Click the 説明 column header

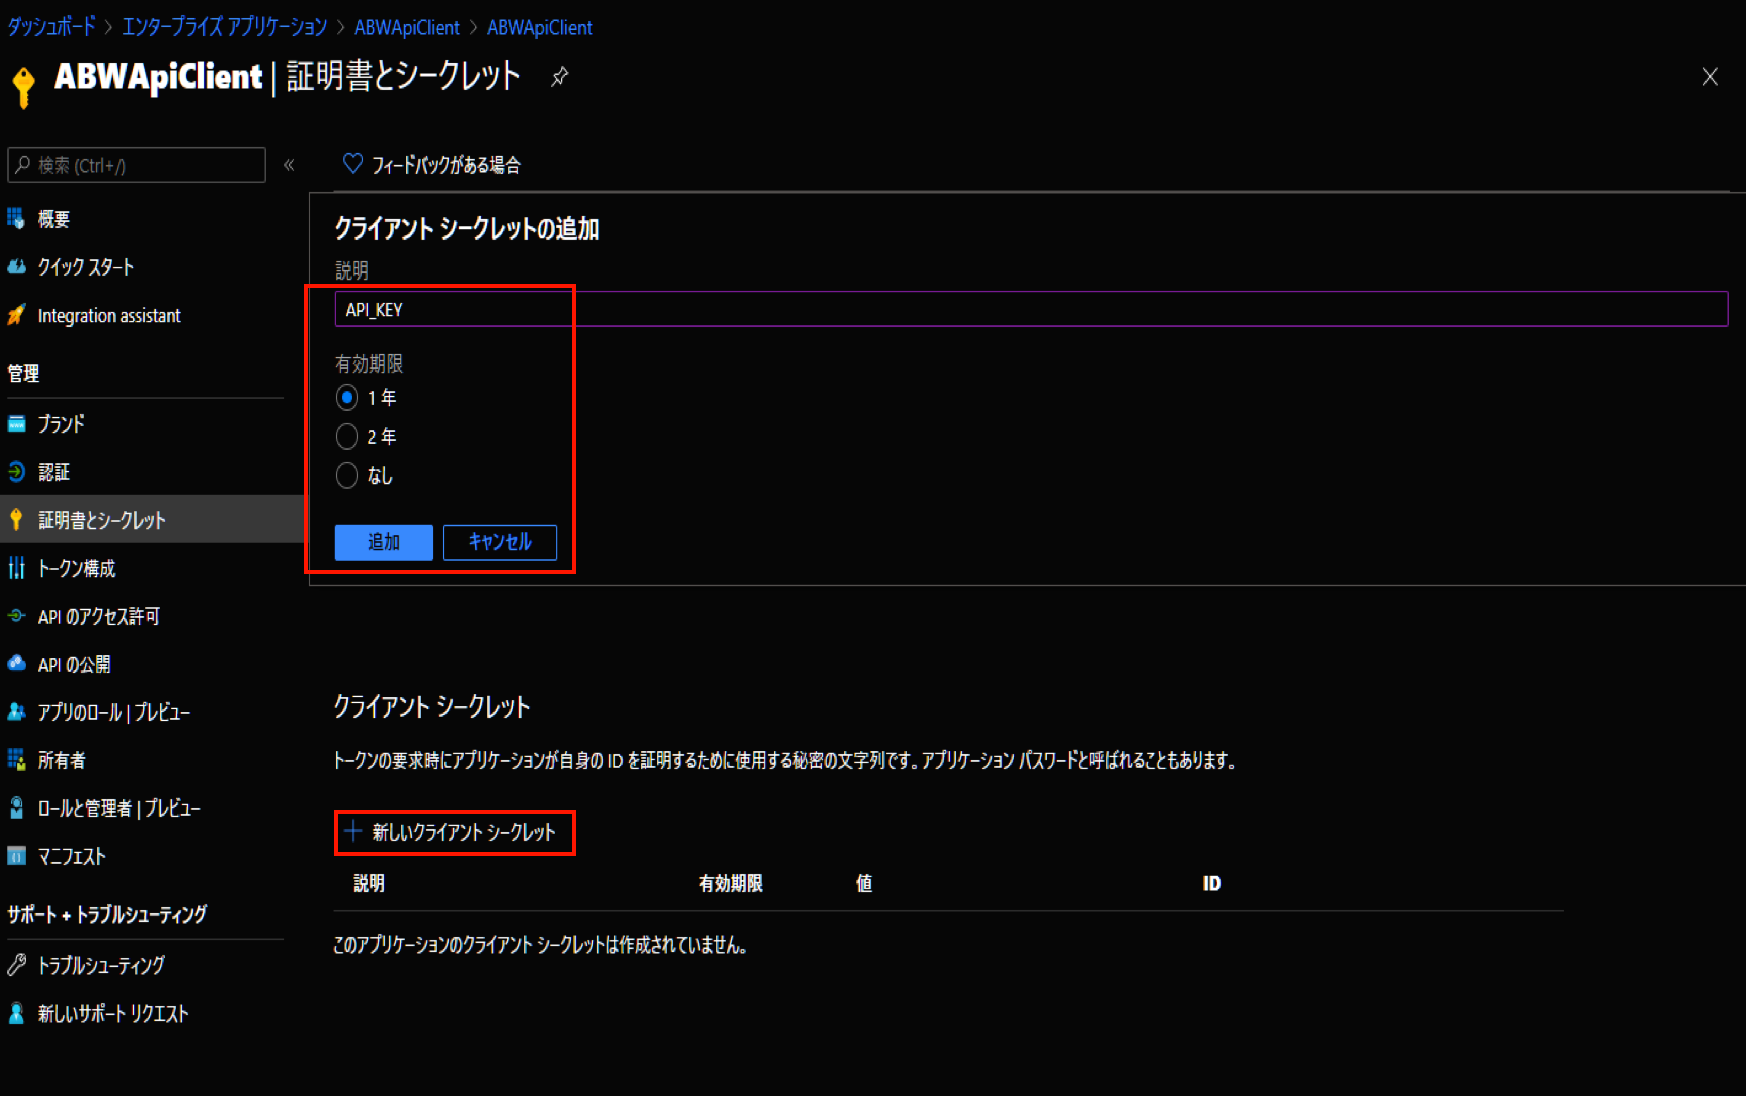click(369, 883)
